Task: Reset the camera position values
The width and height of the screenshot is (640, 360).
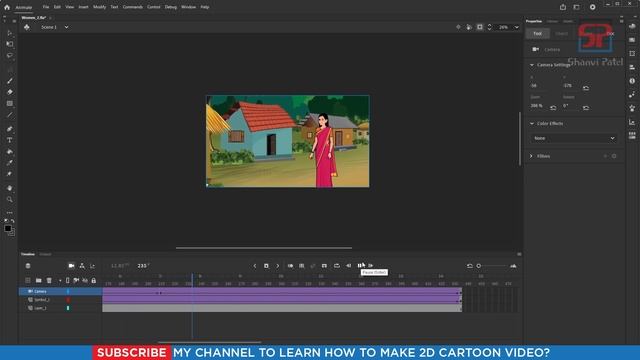Action: pos(586,88)
